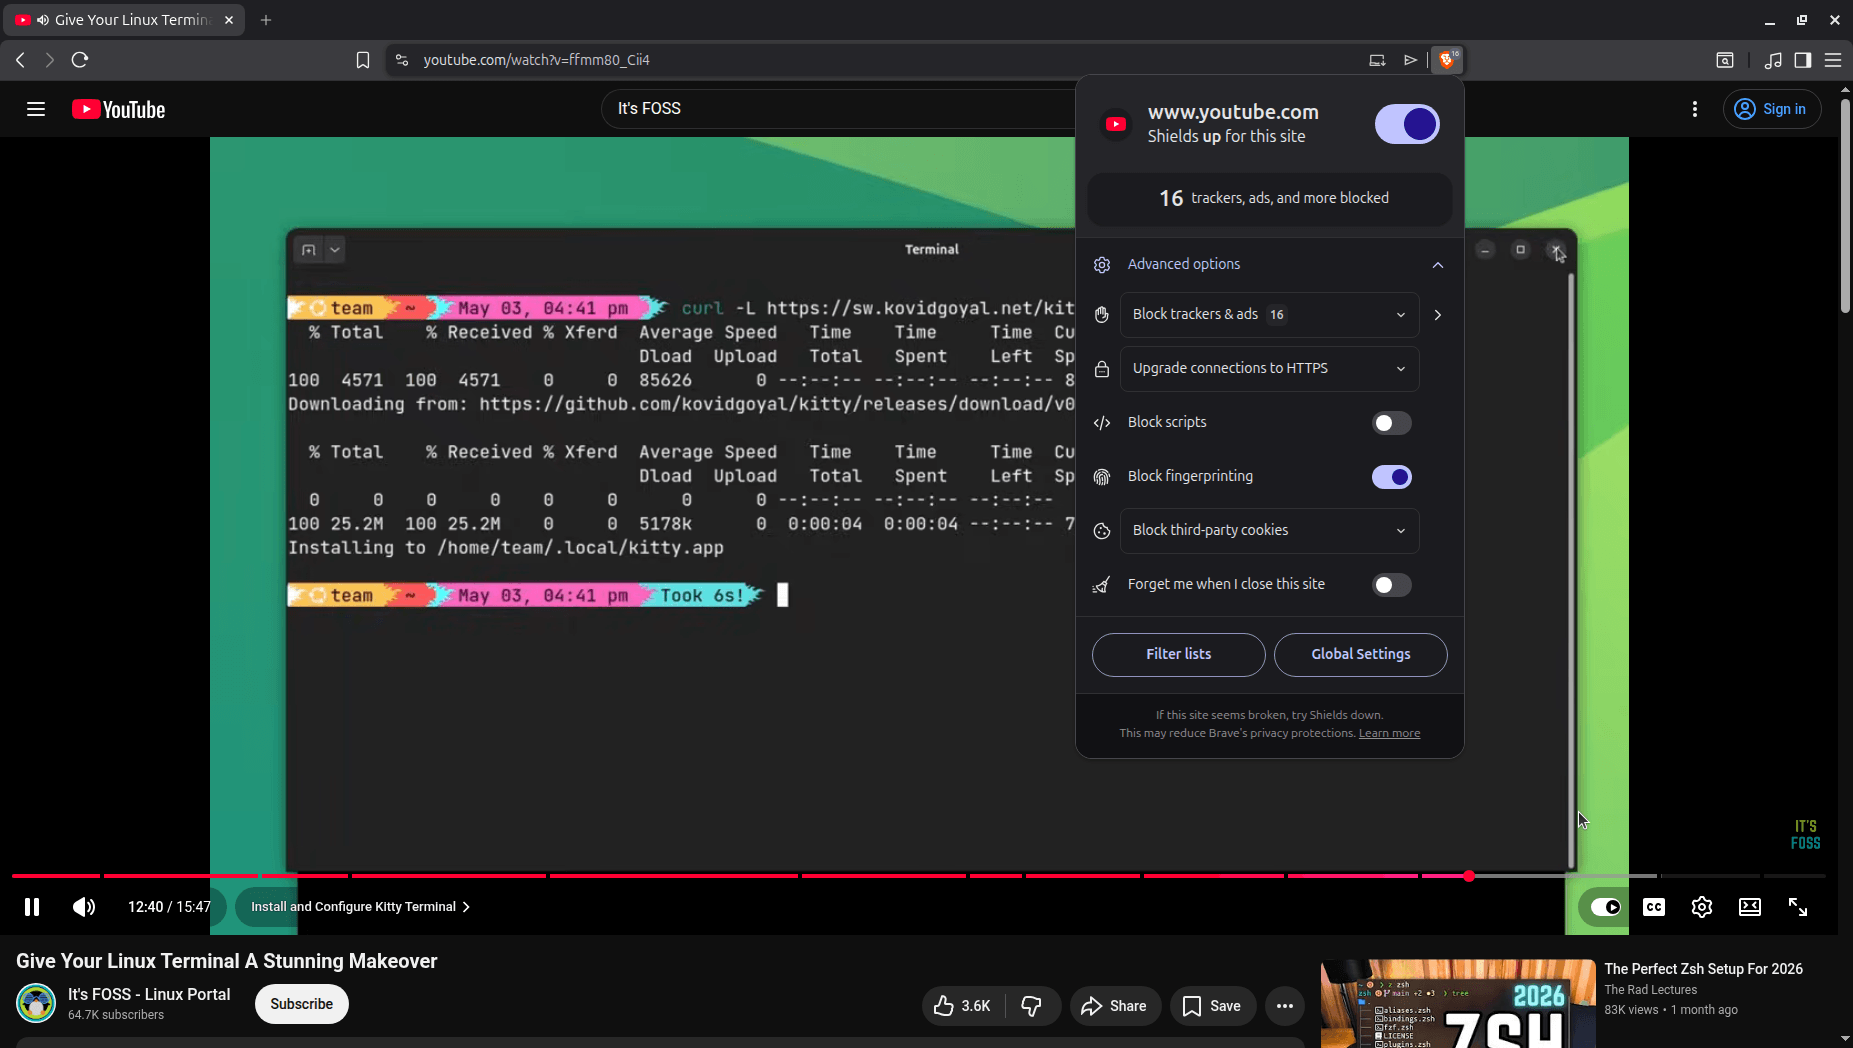Bookmark this page

pyautogui.click(x=363, y=60)
